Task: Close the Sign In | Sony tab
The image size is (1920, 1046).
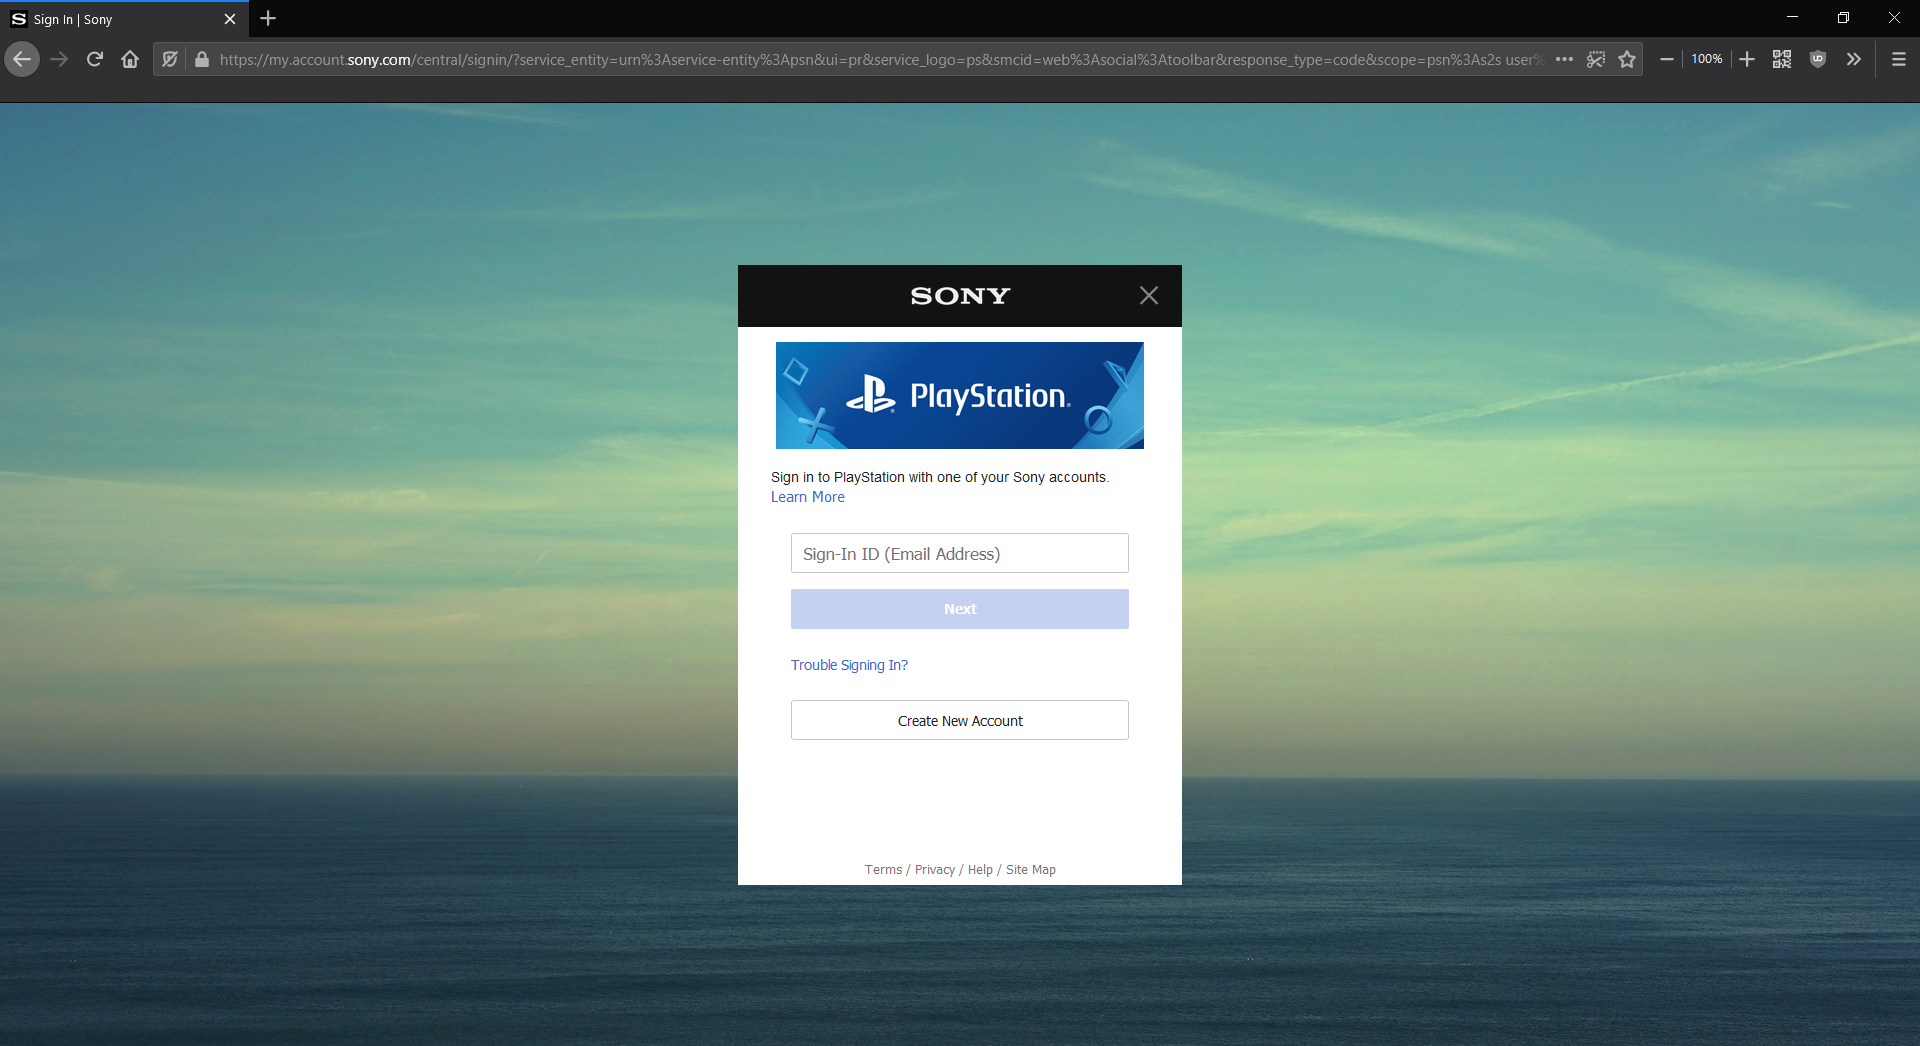Action: (x=230, y=19)
